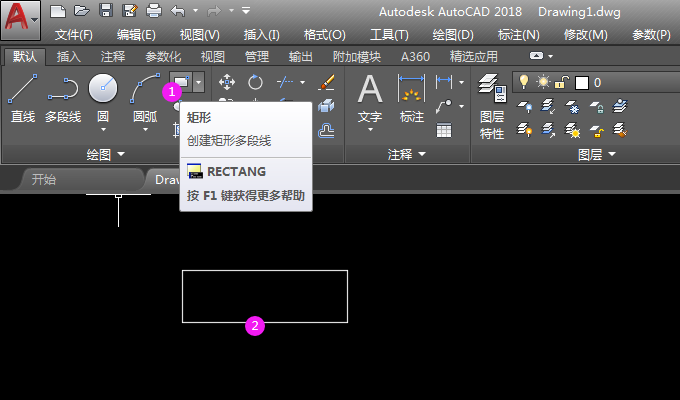Toggle the layer 0 freeze sun icon

coord(543,82)
